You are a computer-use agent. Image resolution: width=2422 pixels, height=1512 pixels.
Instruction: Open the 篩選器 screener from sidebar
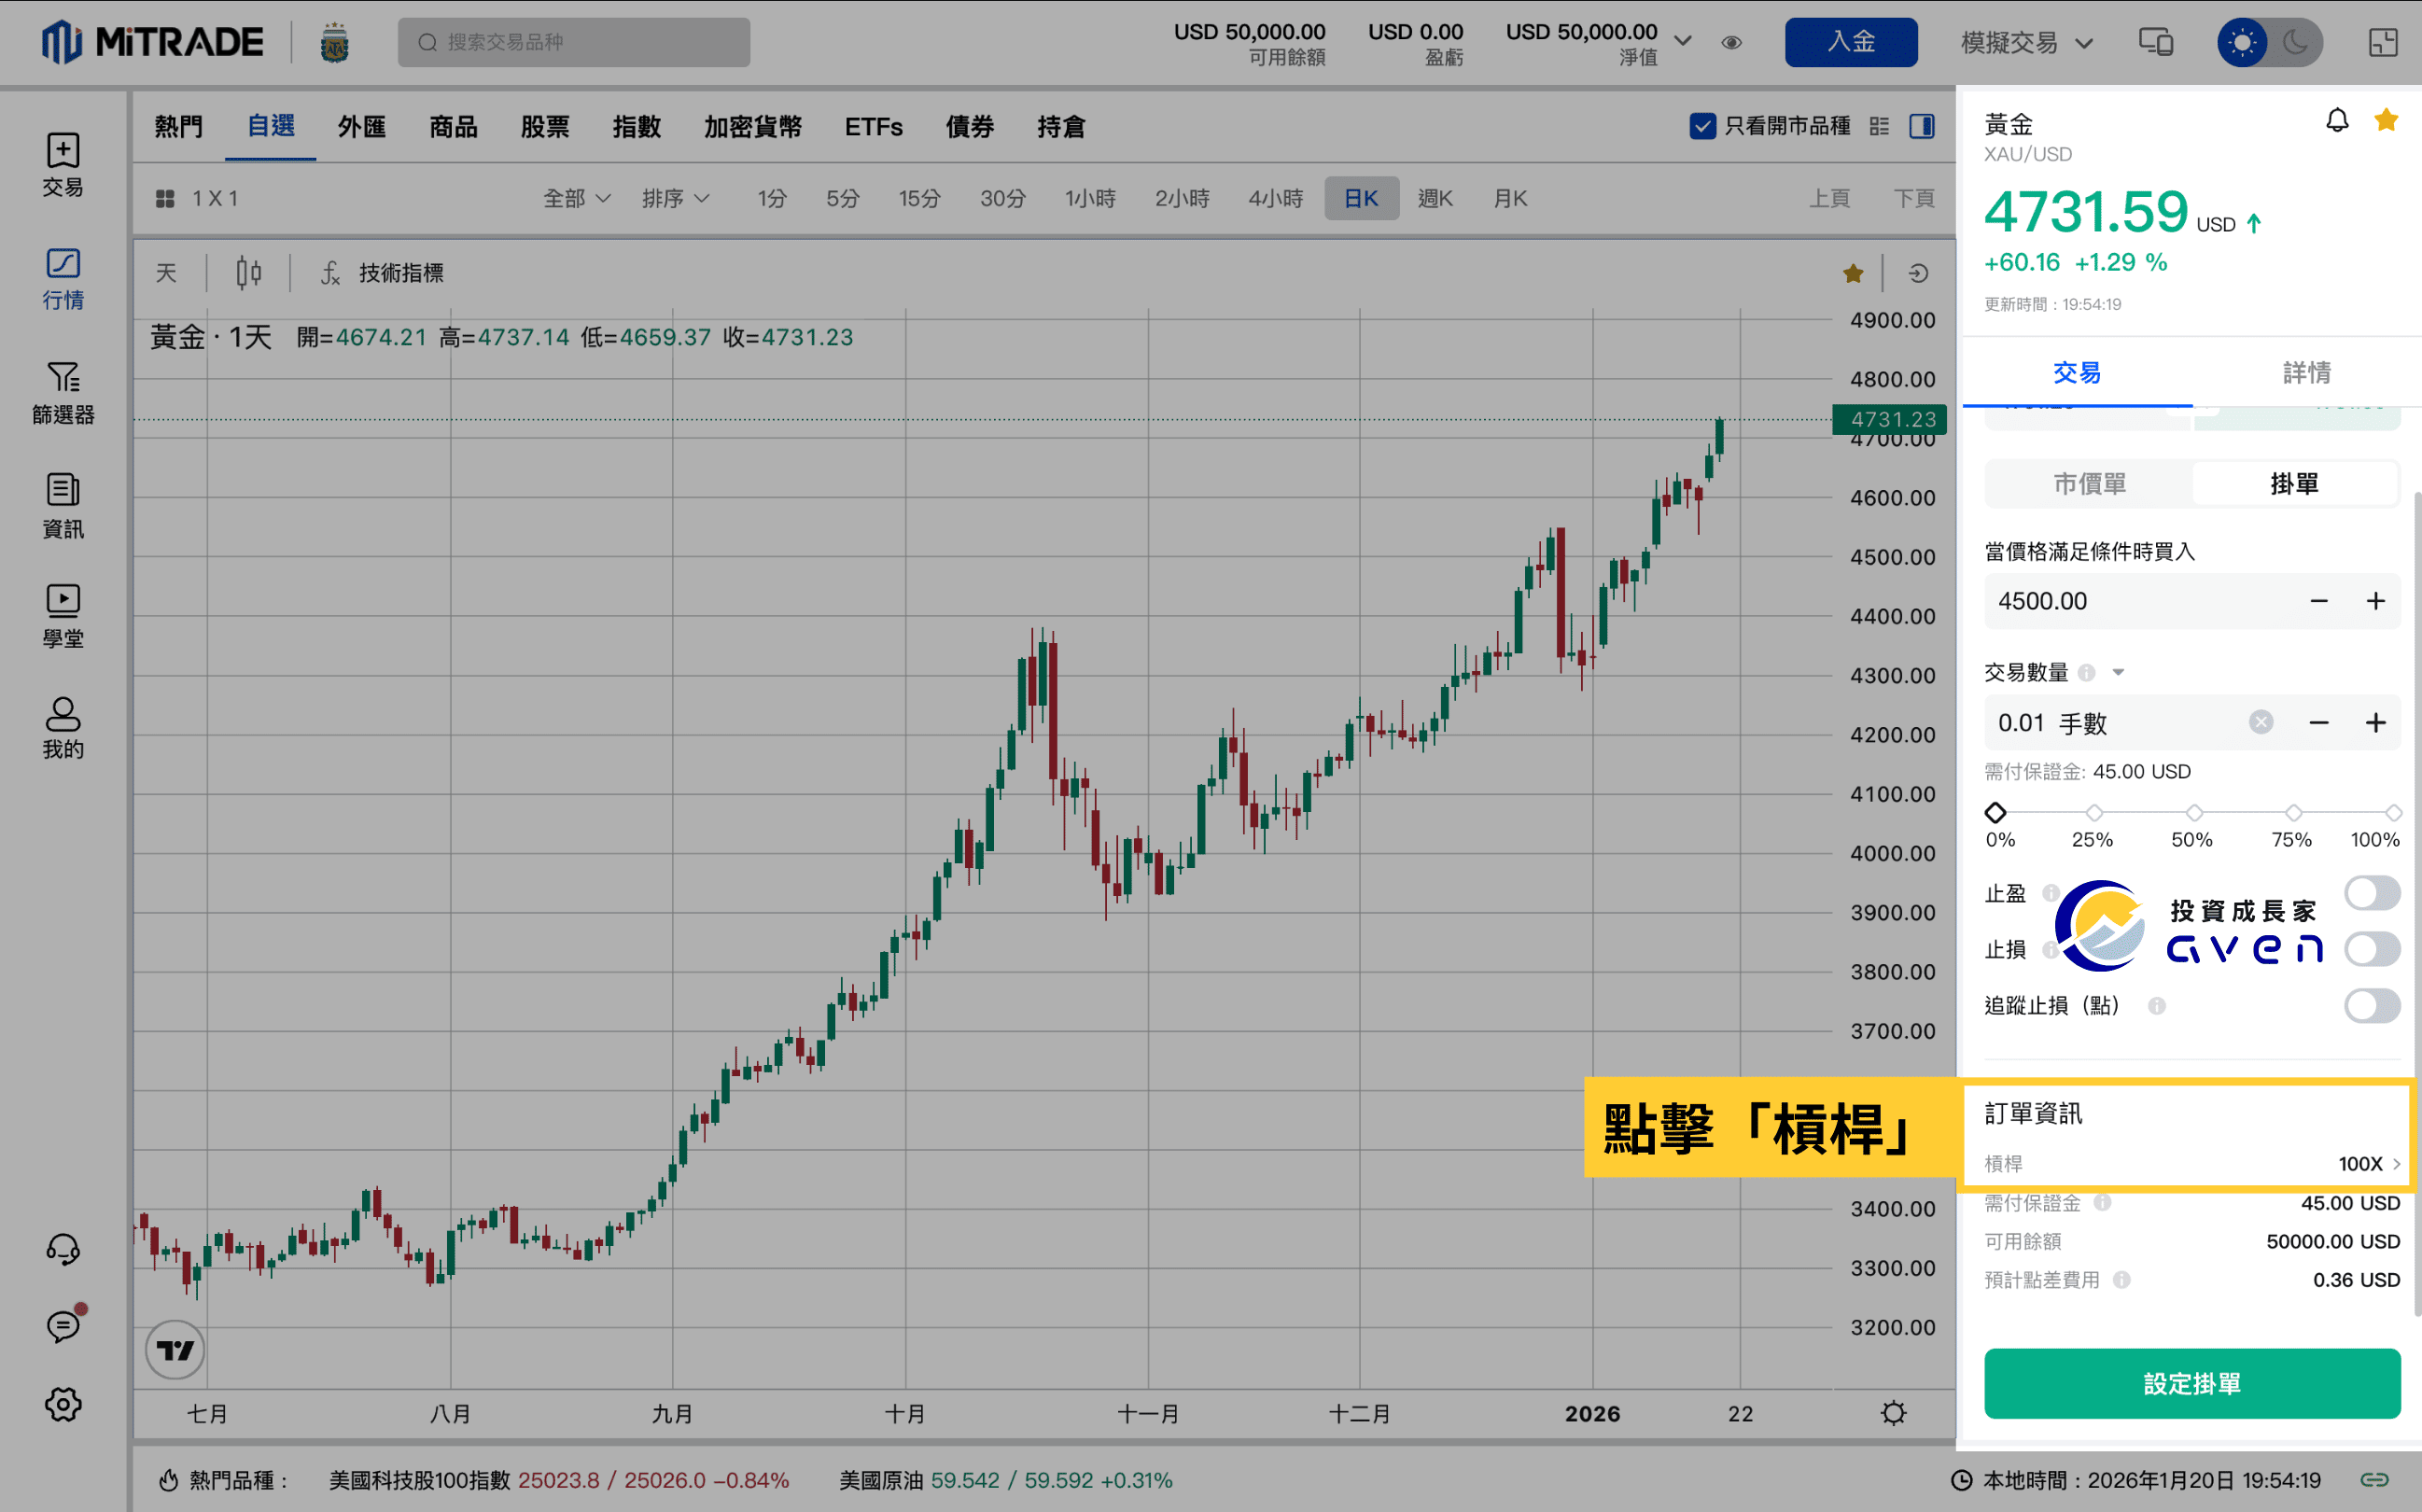63,392
